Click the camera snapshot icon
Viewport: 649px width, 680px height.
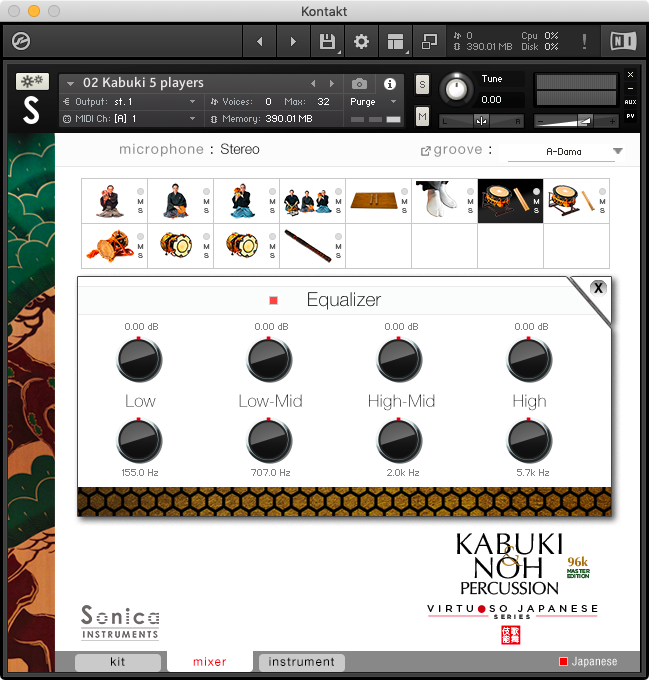[359, 83]
